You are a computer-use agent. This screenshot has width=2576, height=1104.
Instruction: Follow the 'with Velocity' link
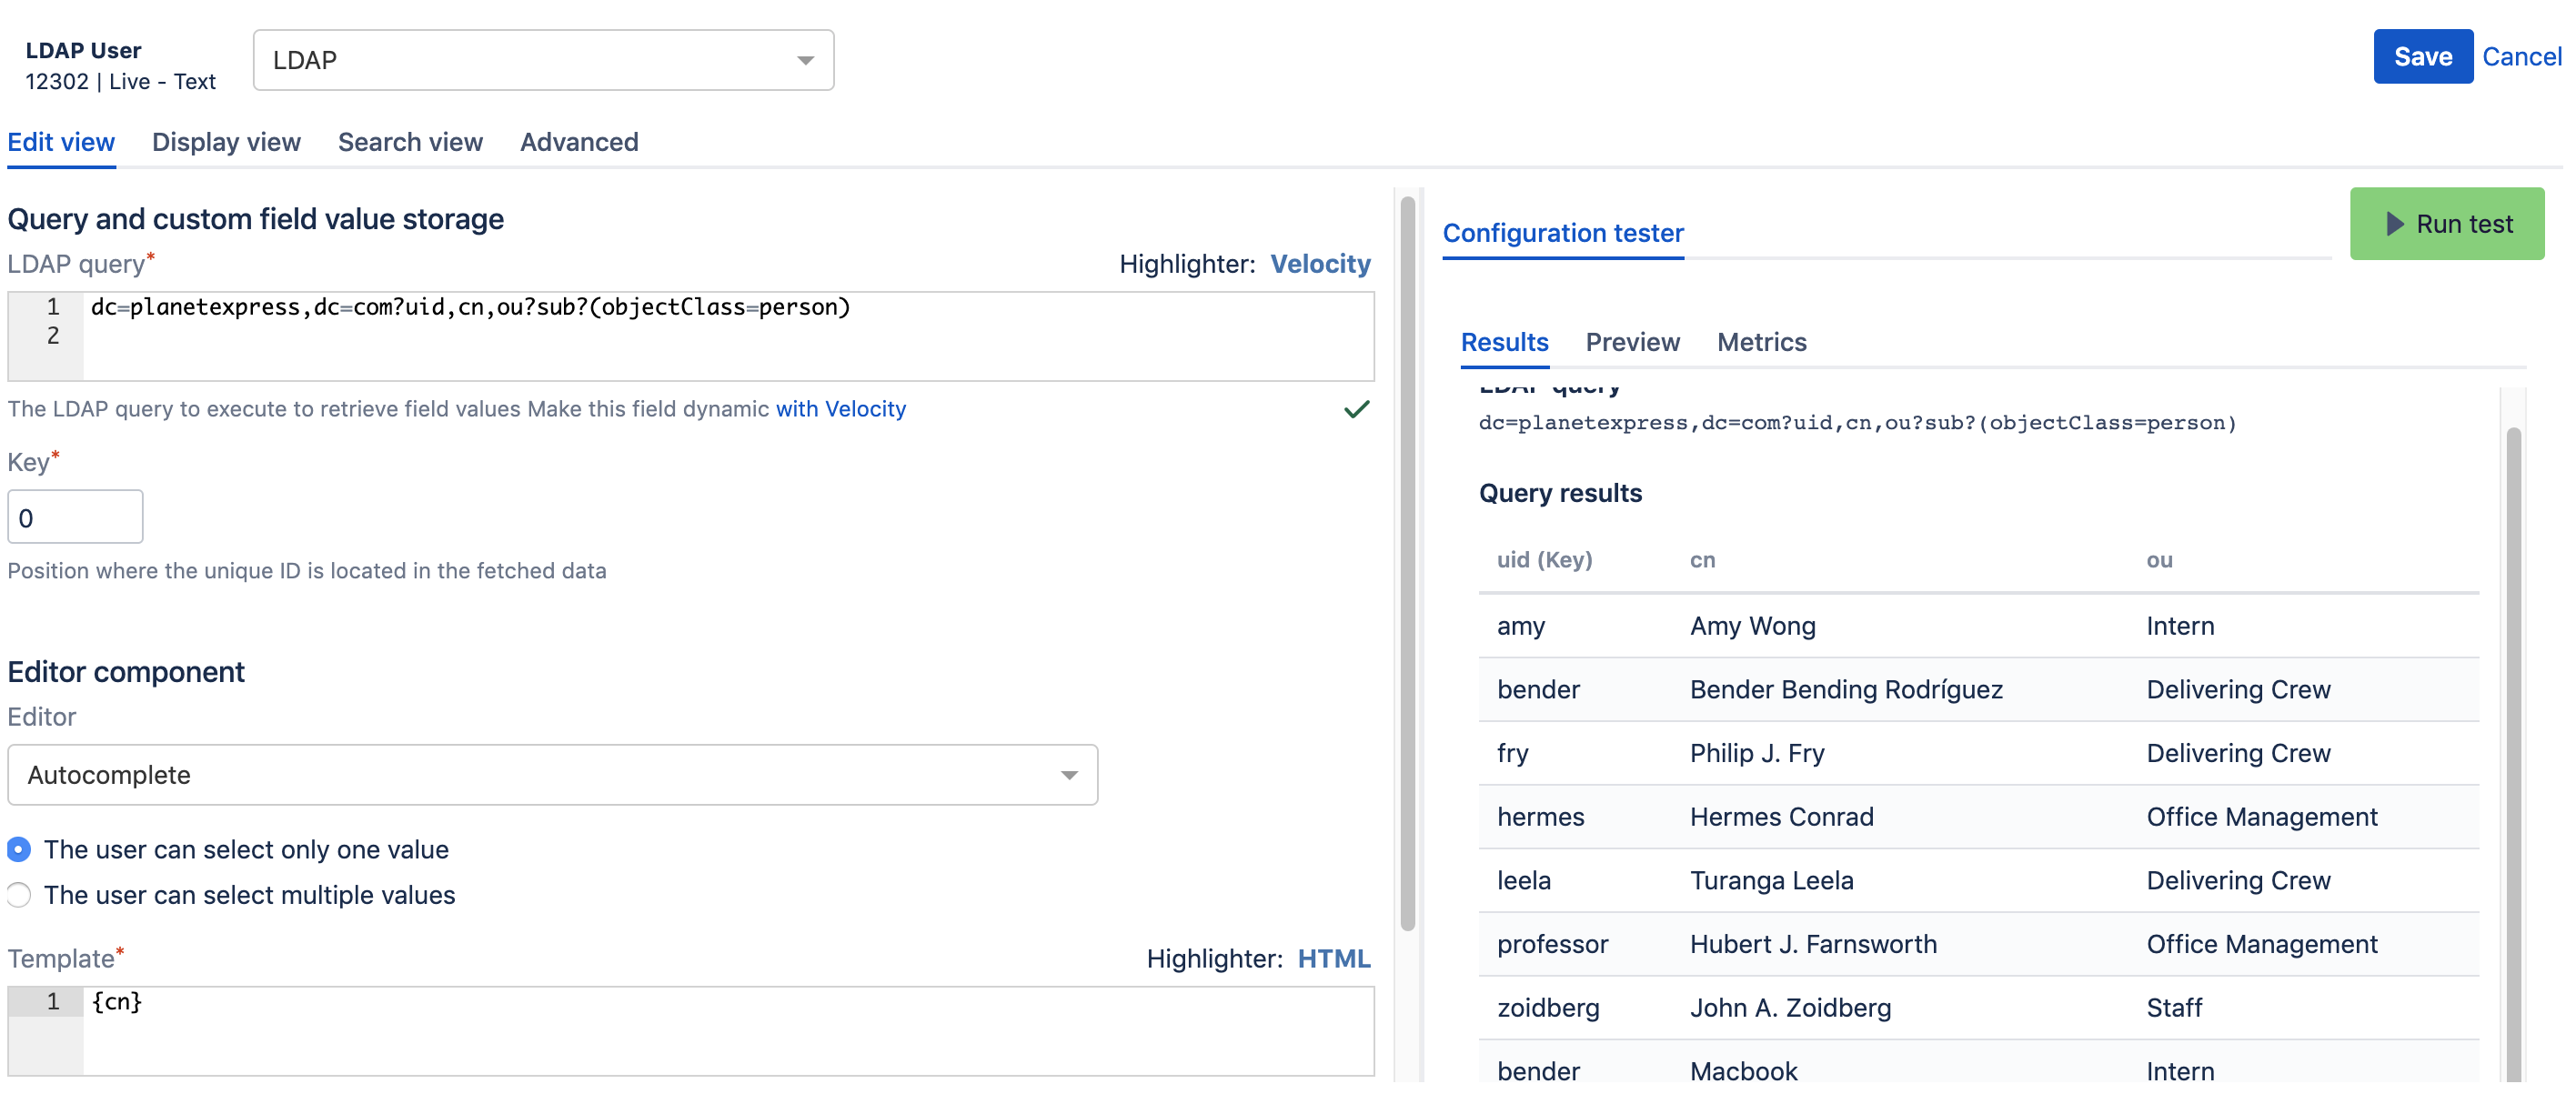[x=840, y=409]
